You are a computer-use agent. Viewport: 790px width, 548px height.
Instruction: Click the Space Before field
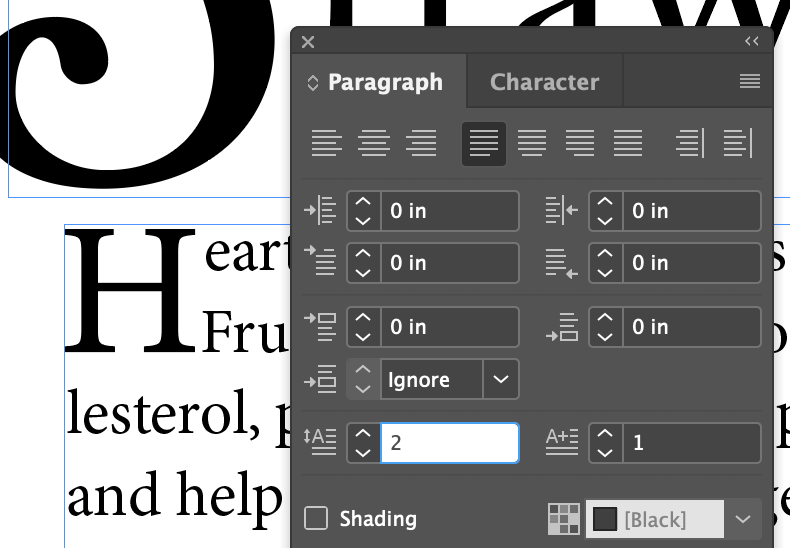(x=449, y=327)
